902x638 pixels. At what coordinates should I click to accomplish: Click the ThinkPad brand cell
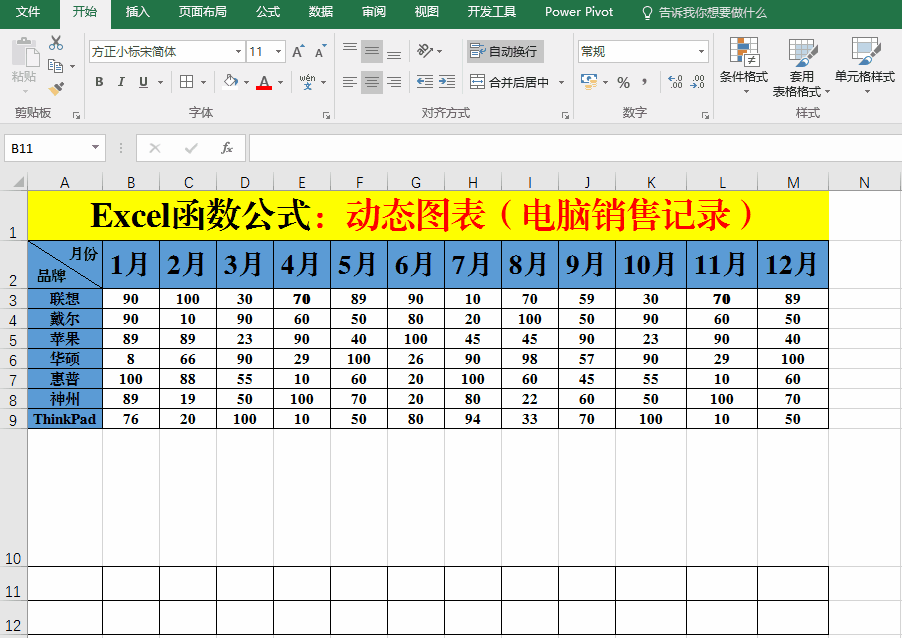coord(65,419)
